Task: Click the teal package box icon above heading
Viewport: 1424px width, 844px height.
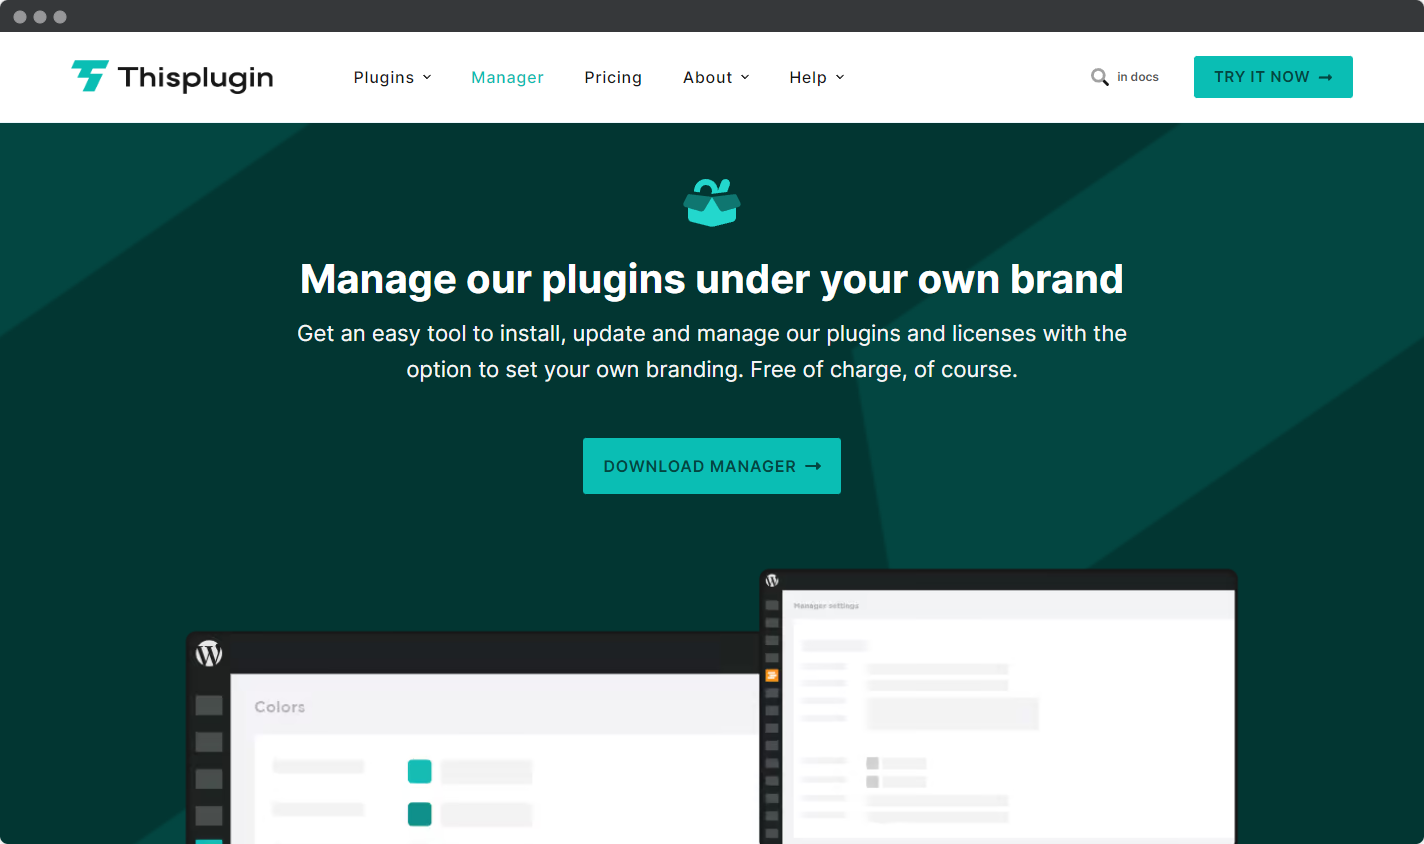Action: point(712,202)
